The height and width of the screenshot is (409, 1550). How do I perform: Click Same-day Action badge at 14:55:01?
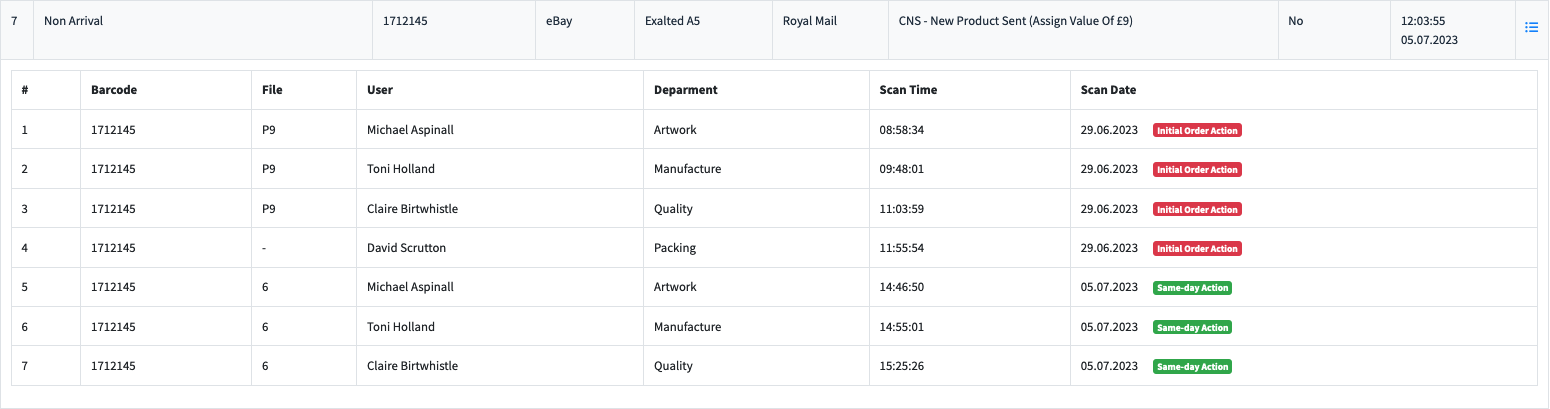1192,327
